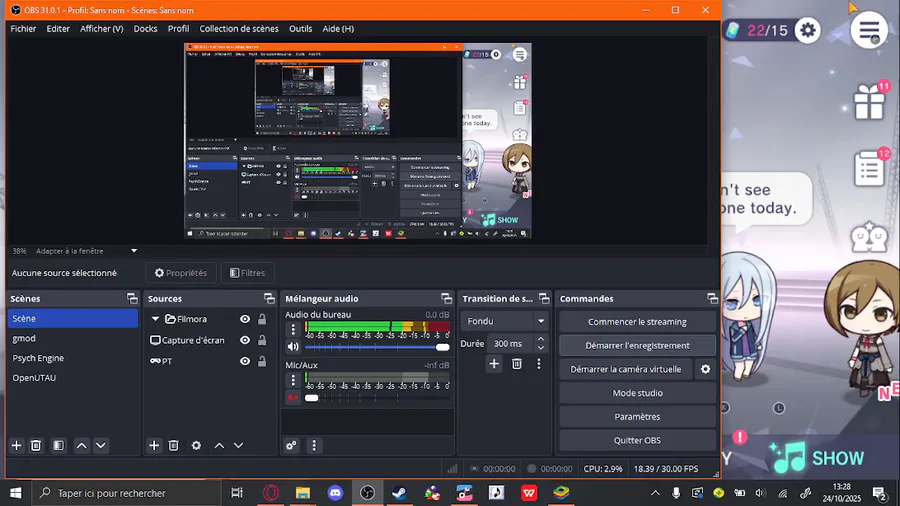Undock the Scènes panel
The width and height of the screenshot is (900, 506).
coord(132,298)
